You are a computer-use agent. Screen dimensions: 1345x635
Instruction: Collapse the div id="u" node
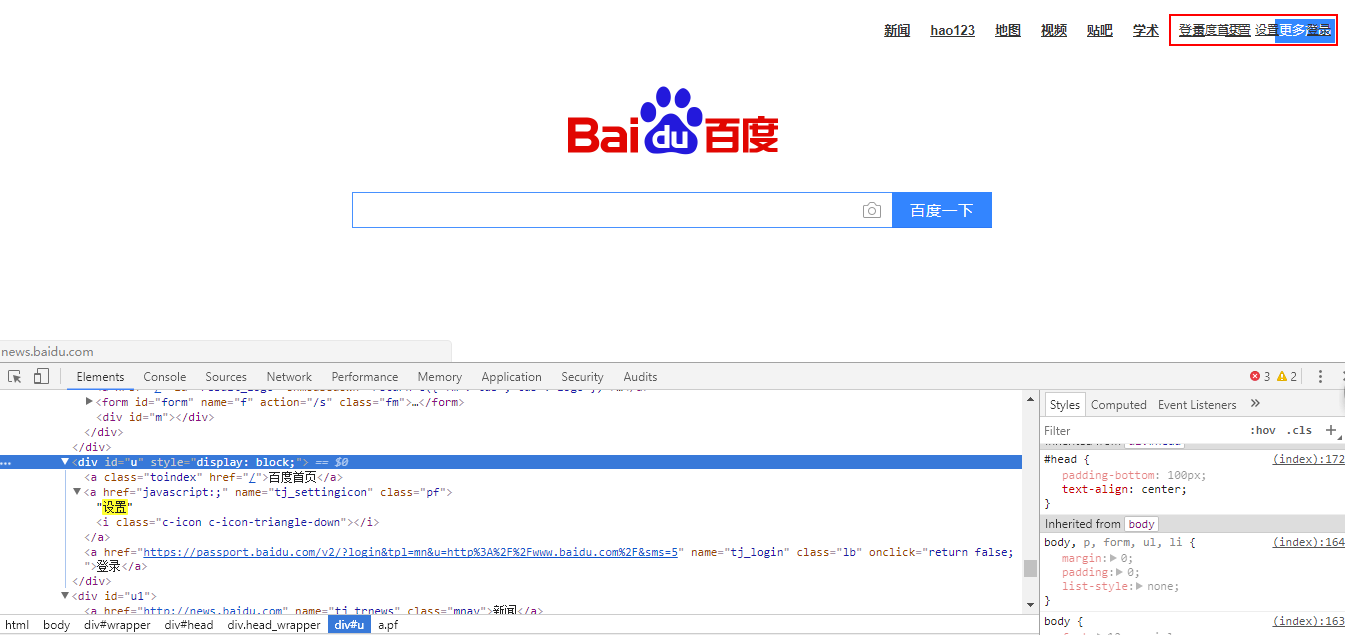coord(66,462)
